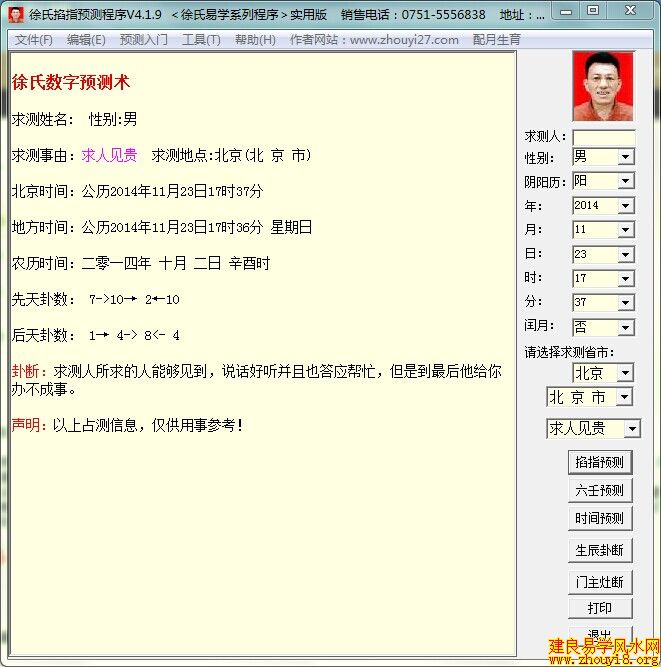Click the 生辰卦断 button

pos(600,550)
